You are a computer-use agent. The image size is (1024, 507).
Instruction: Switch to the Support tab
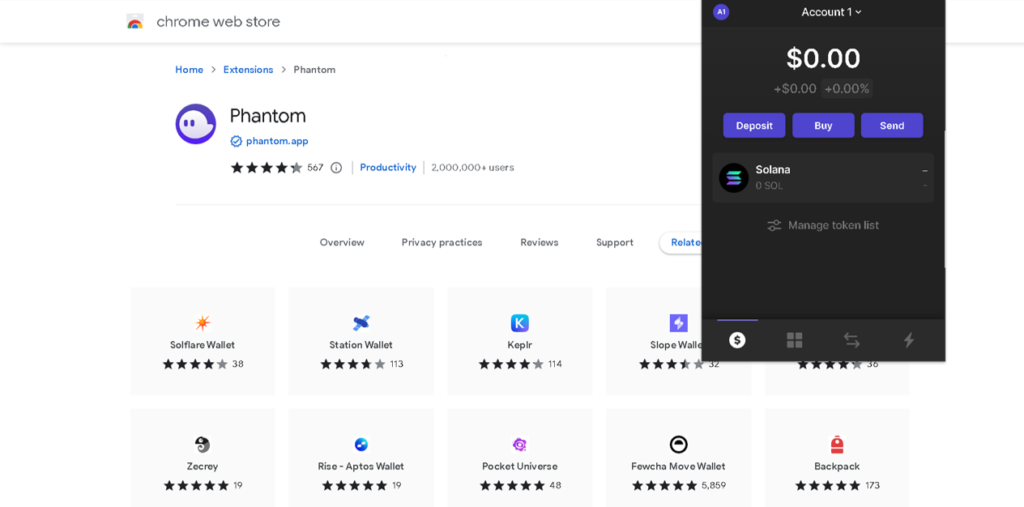(x=615, y=242)
